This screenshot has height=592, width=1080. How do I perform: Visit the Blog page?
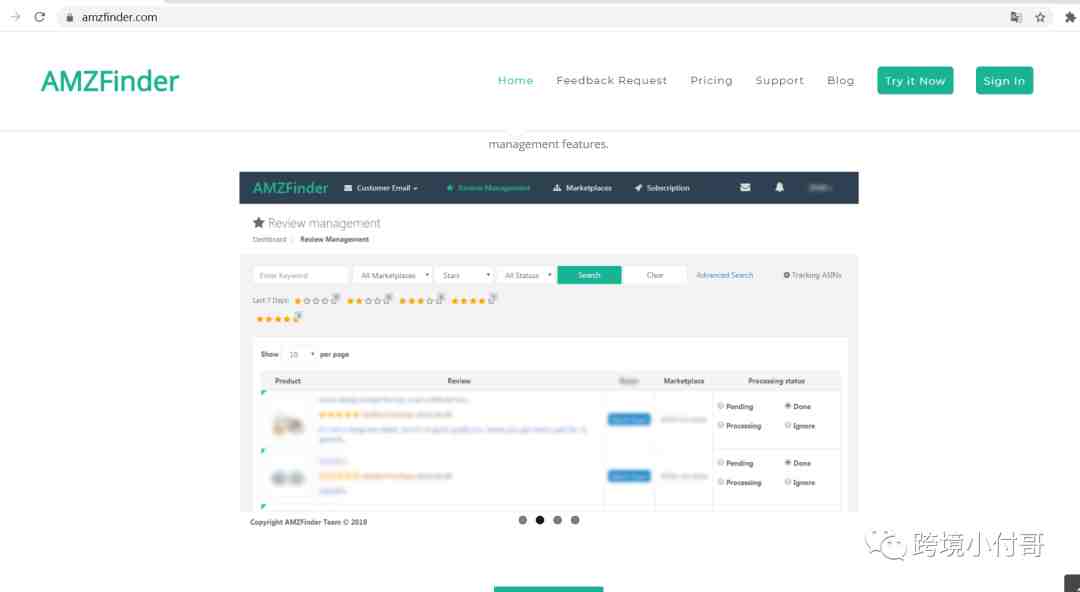[x=840, y=81]
